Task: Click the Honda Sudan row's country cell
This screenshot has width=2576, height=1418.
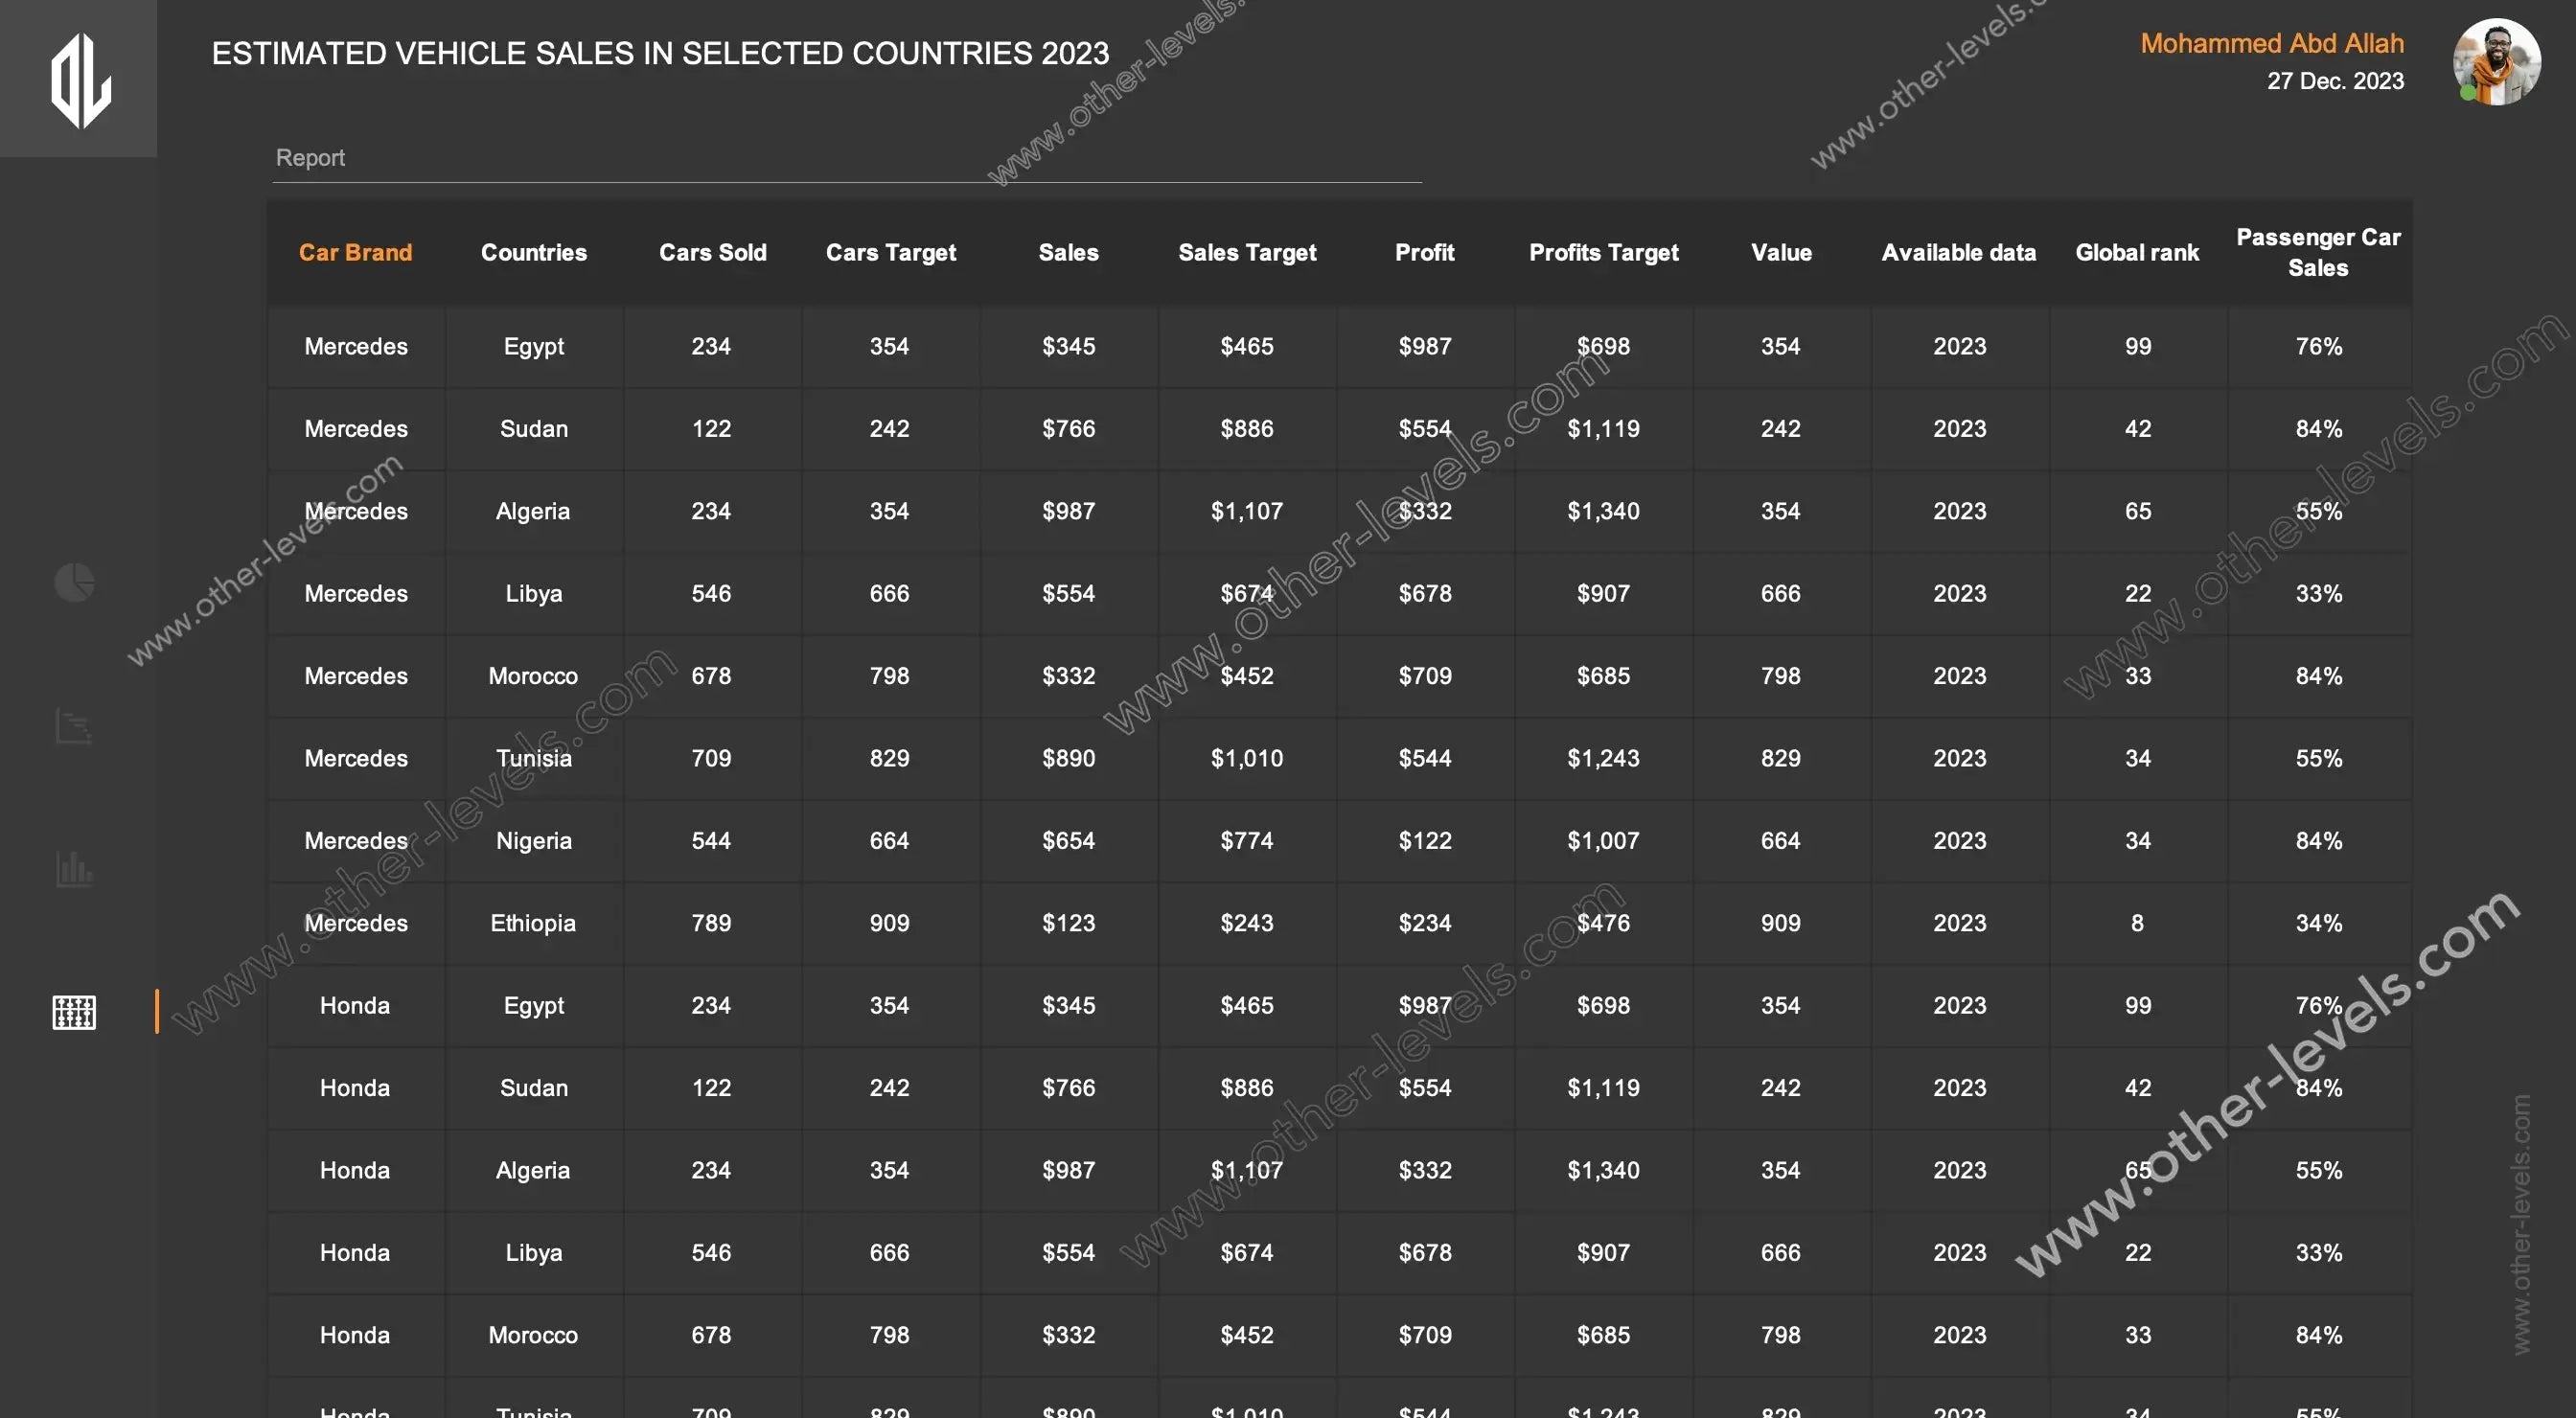Action: [533, 1087]
